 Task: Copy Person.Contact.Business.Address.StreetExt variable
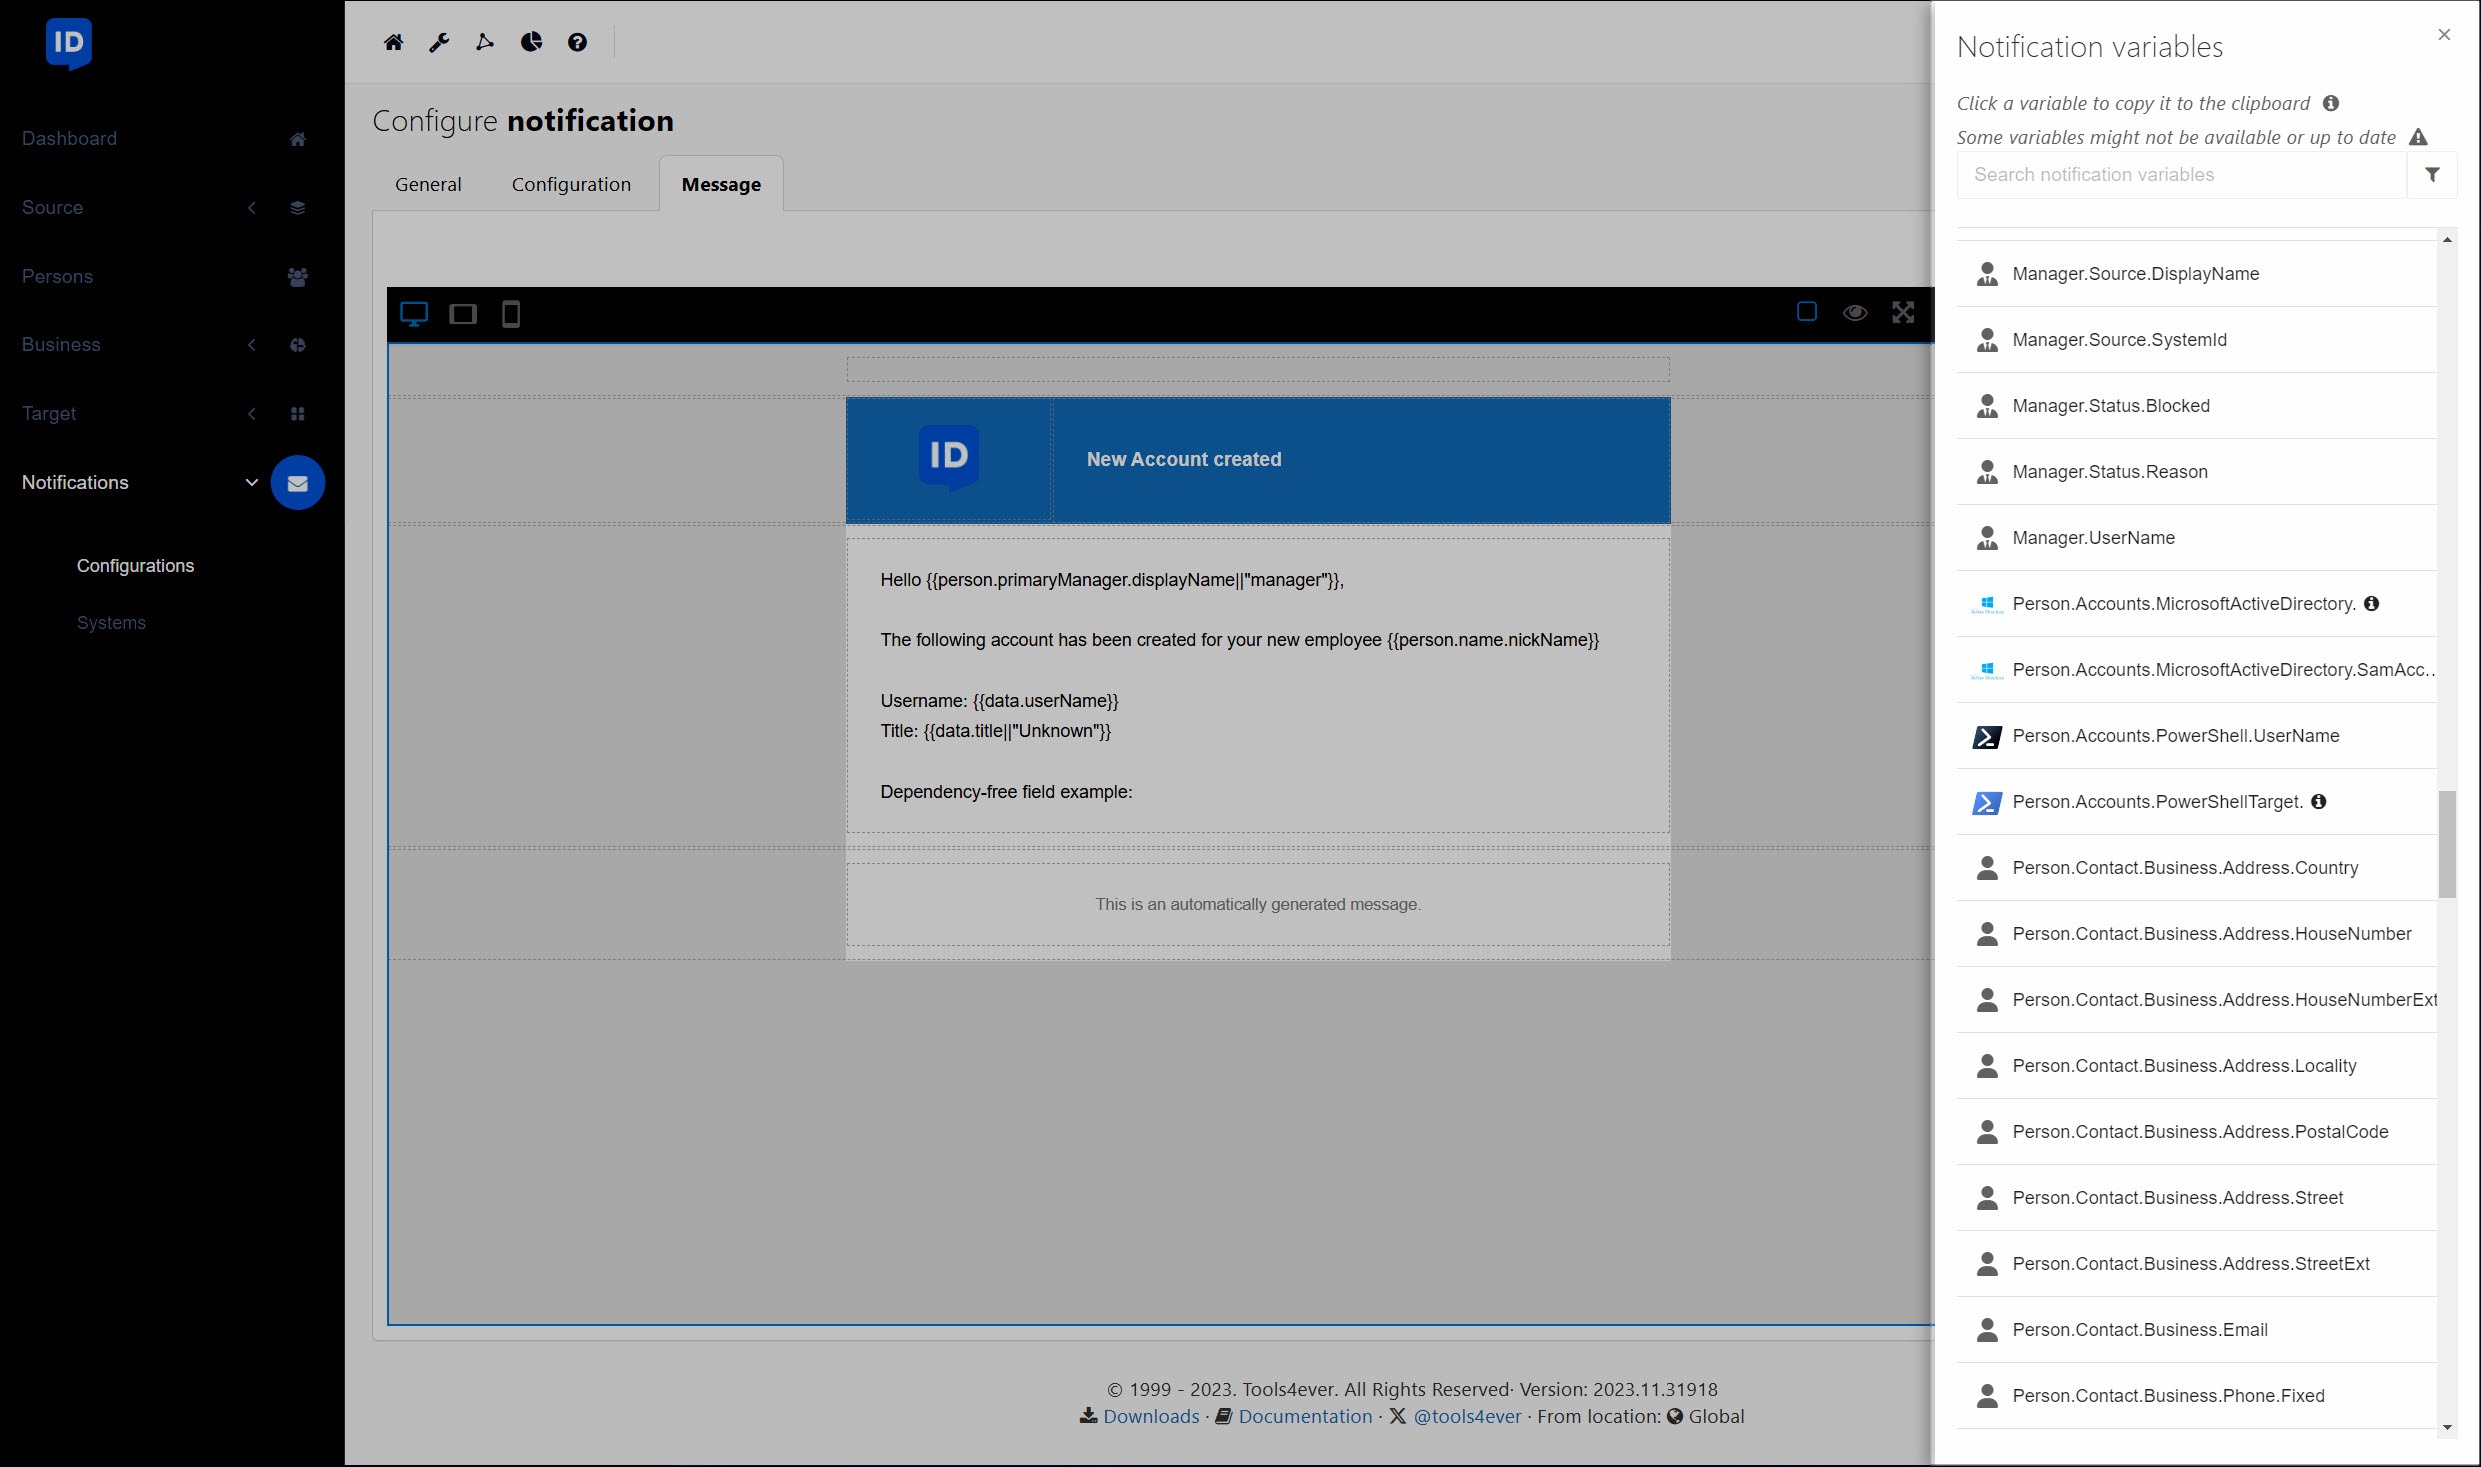pyautogui.click(x=2196, y=1264)
